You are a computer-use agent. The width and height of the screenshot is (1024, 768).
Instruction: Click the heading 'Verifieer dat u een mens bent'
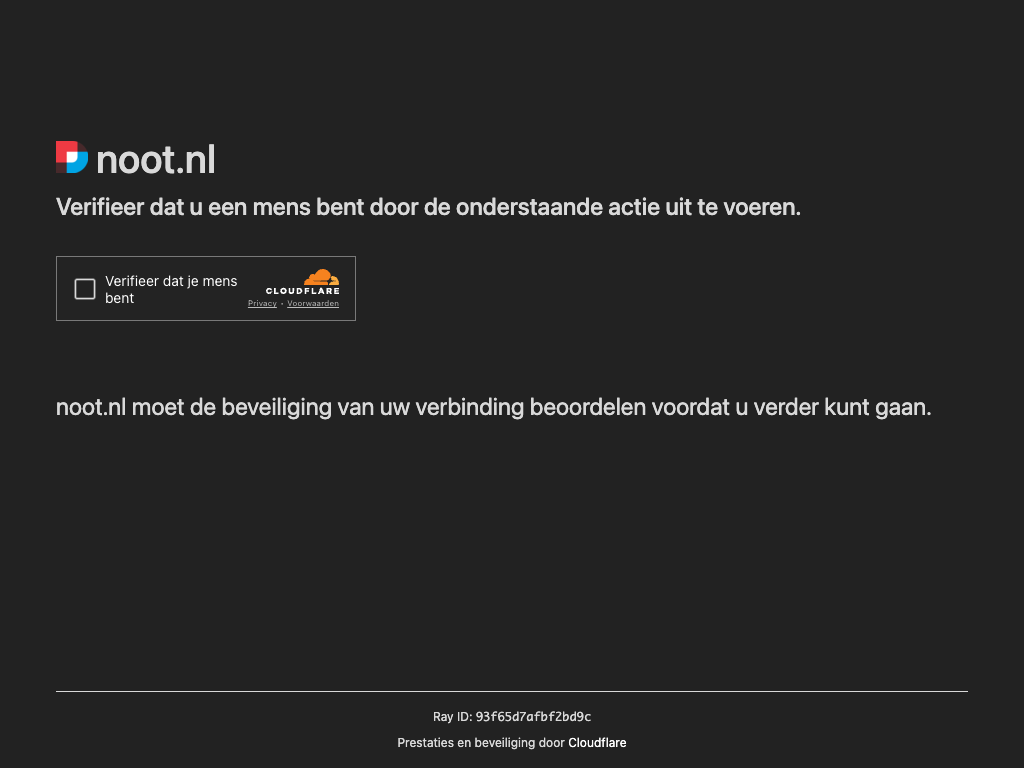tap(428, 207)
